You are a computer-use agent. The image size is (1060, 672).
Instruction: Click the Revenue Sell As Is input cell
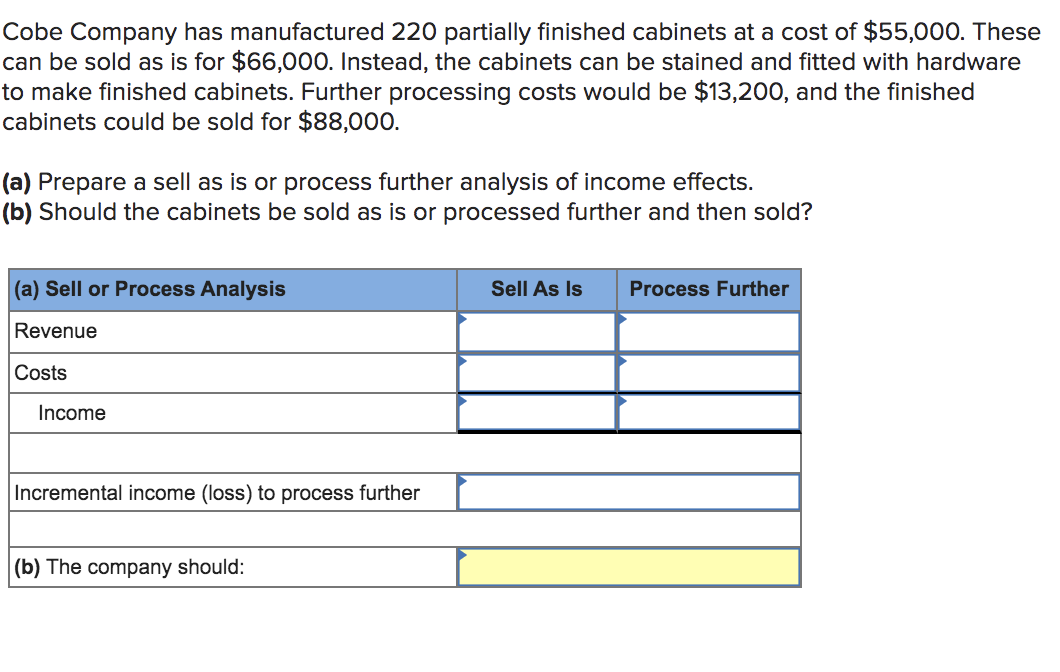(x=537, y=332)
